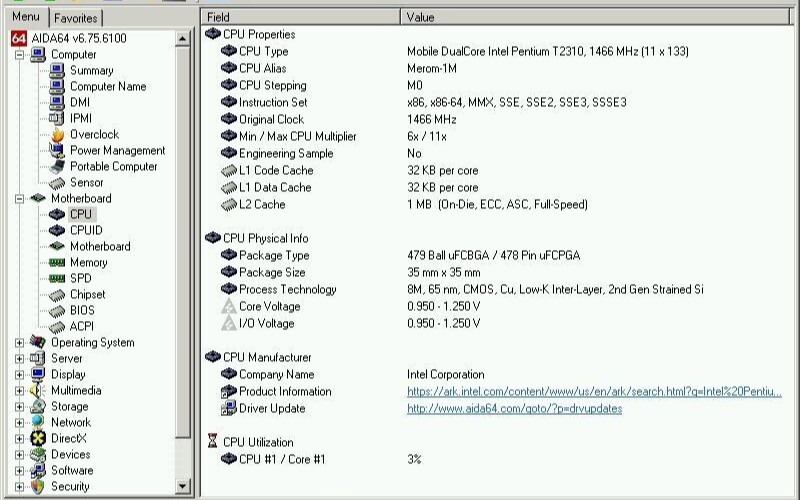Viewport: 800px width, 500px height.
Task: Click the CPU Utilization hourglass icon
Action: coord(213,441)
